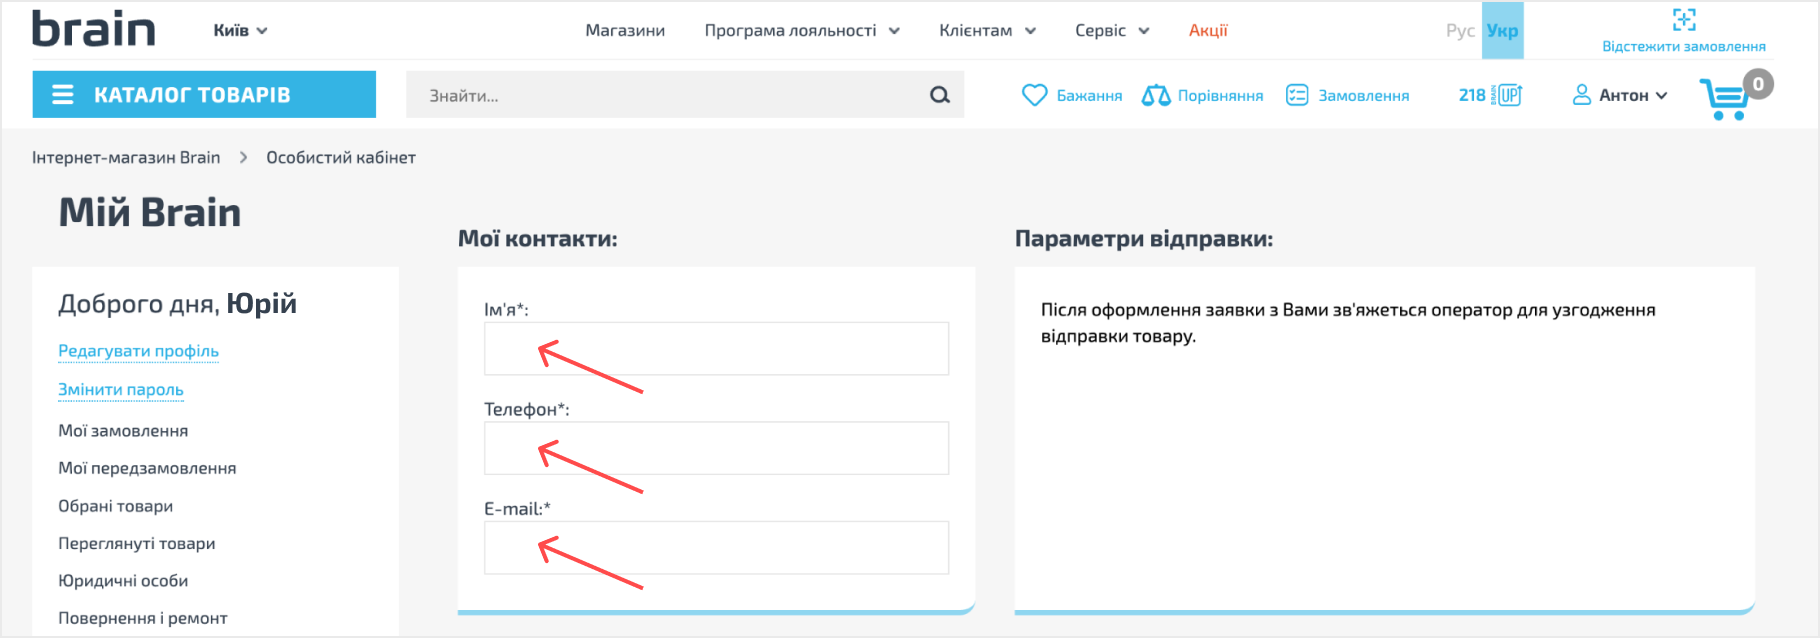Open Редагувати профіль link
The width and height of the screenshot is (1820, 638).
(x=138, y=351)
